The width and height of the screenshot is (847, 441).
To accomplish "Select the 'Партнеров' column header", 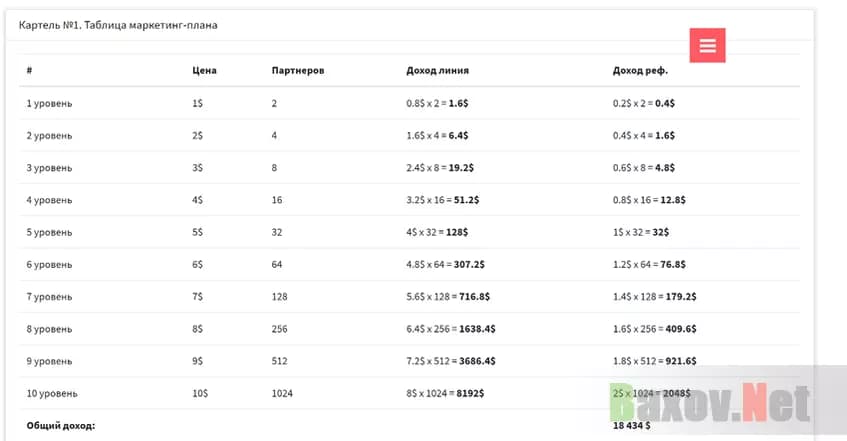I will [x=297, y=71].
